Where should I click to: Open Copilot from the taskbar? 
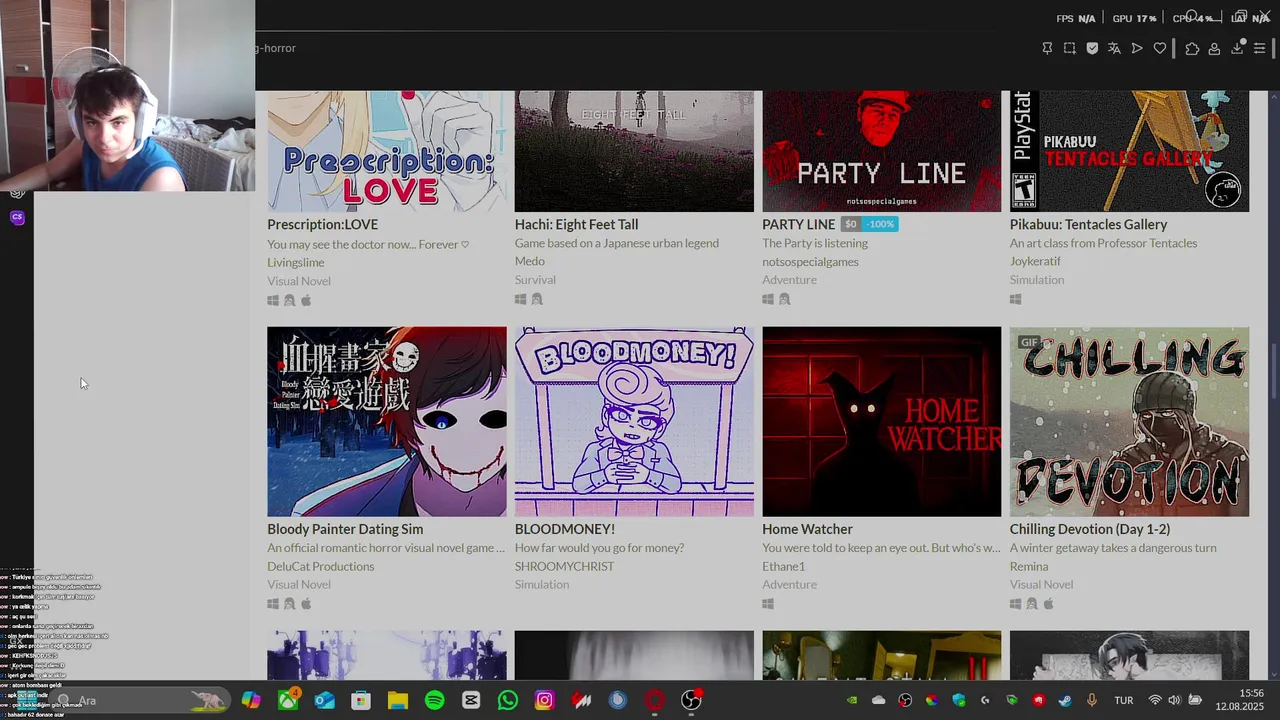pos(251,701)
